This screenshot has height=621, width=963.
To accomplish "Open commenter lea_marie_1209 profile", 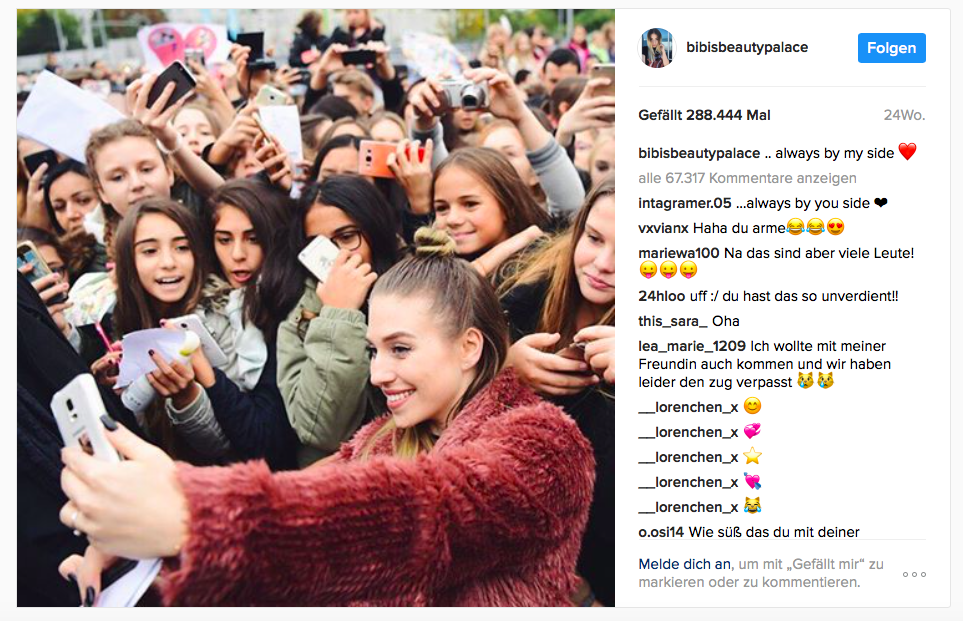I will click(692, 346).
